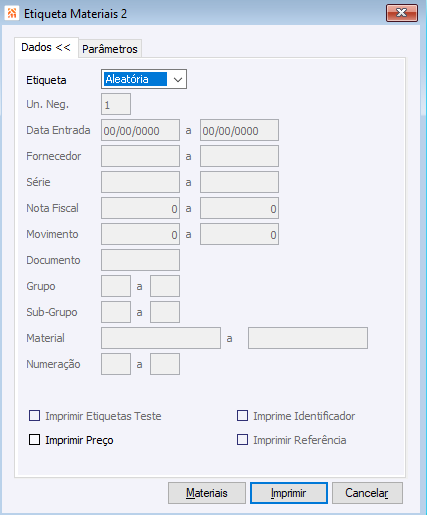Open the Materiais button
The height and width of the screenshot is (515, 427).
tap(207, 493)
